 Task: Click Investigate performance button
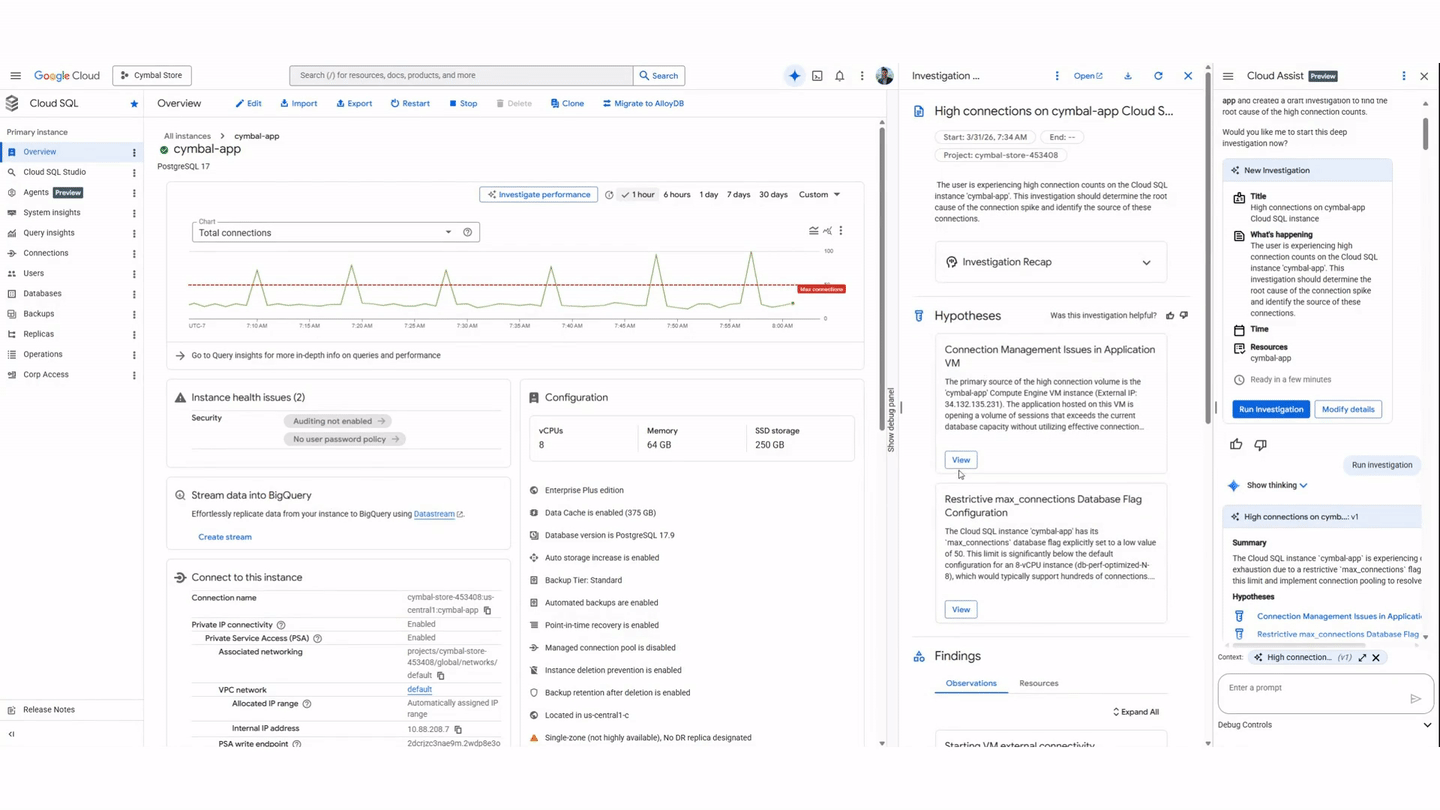point(539,195)
